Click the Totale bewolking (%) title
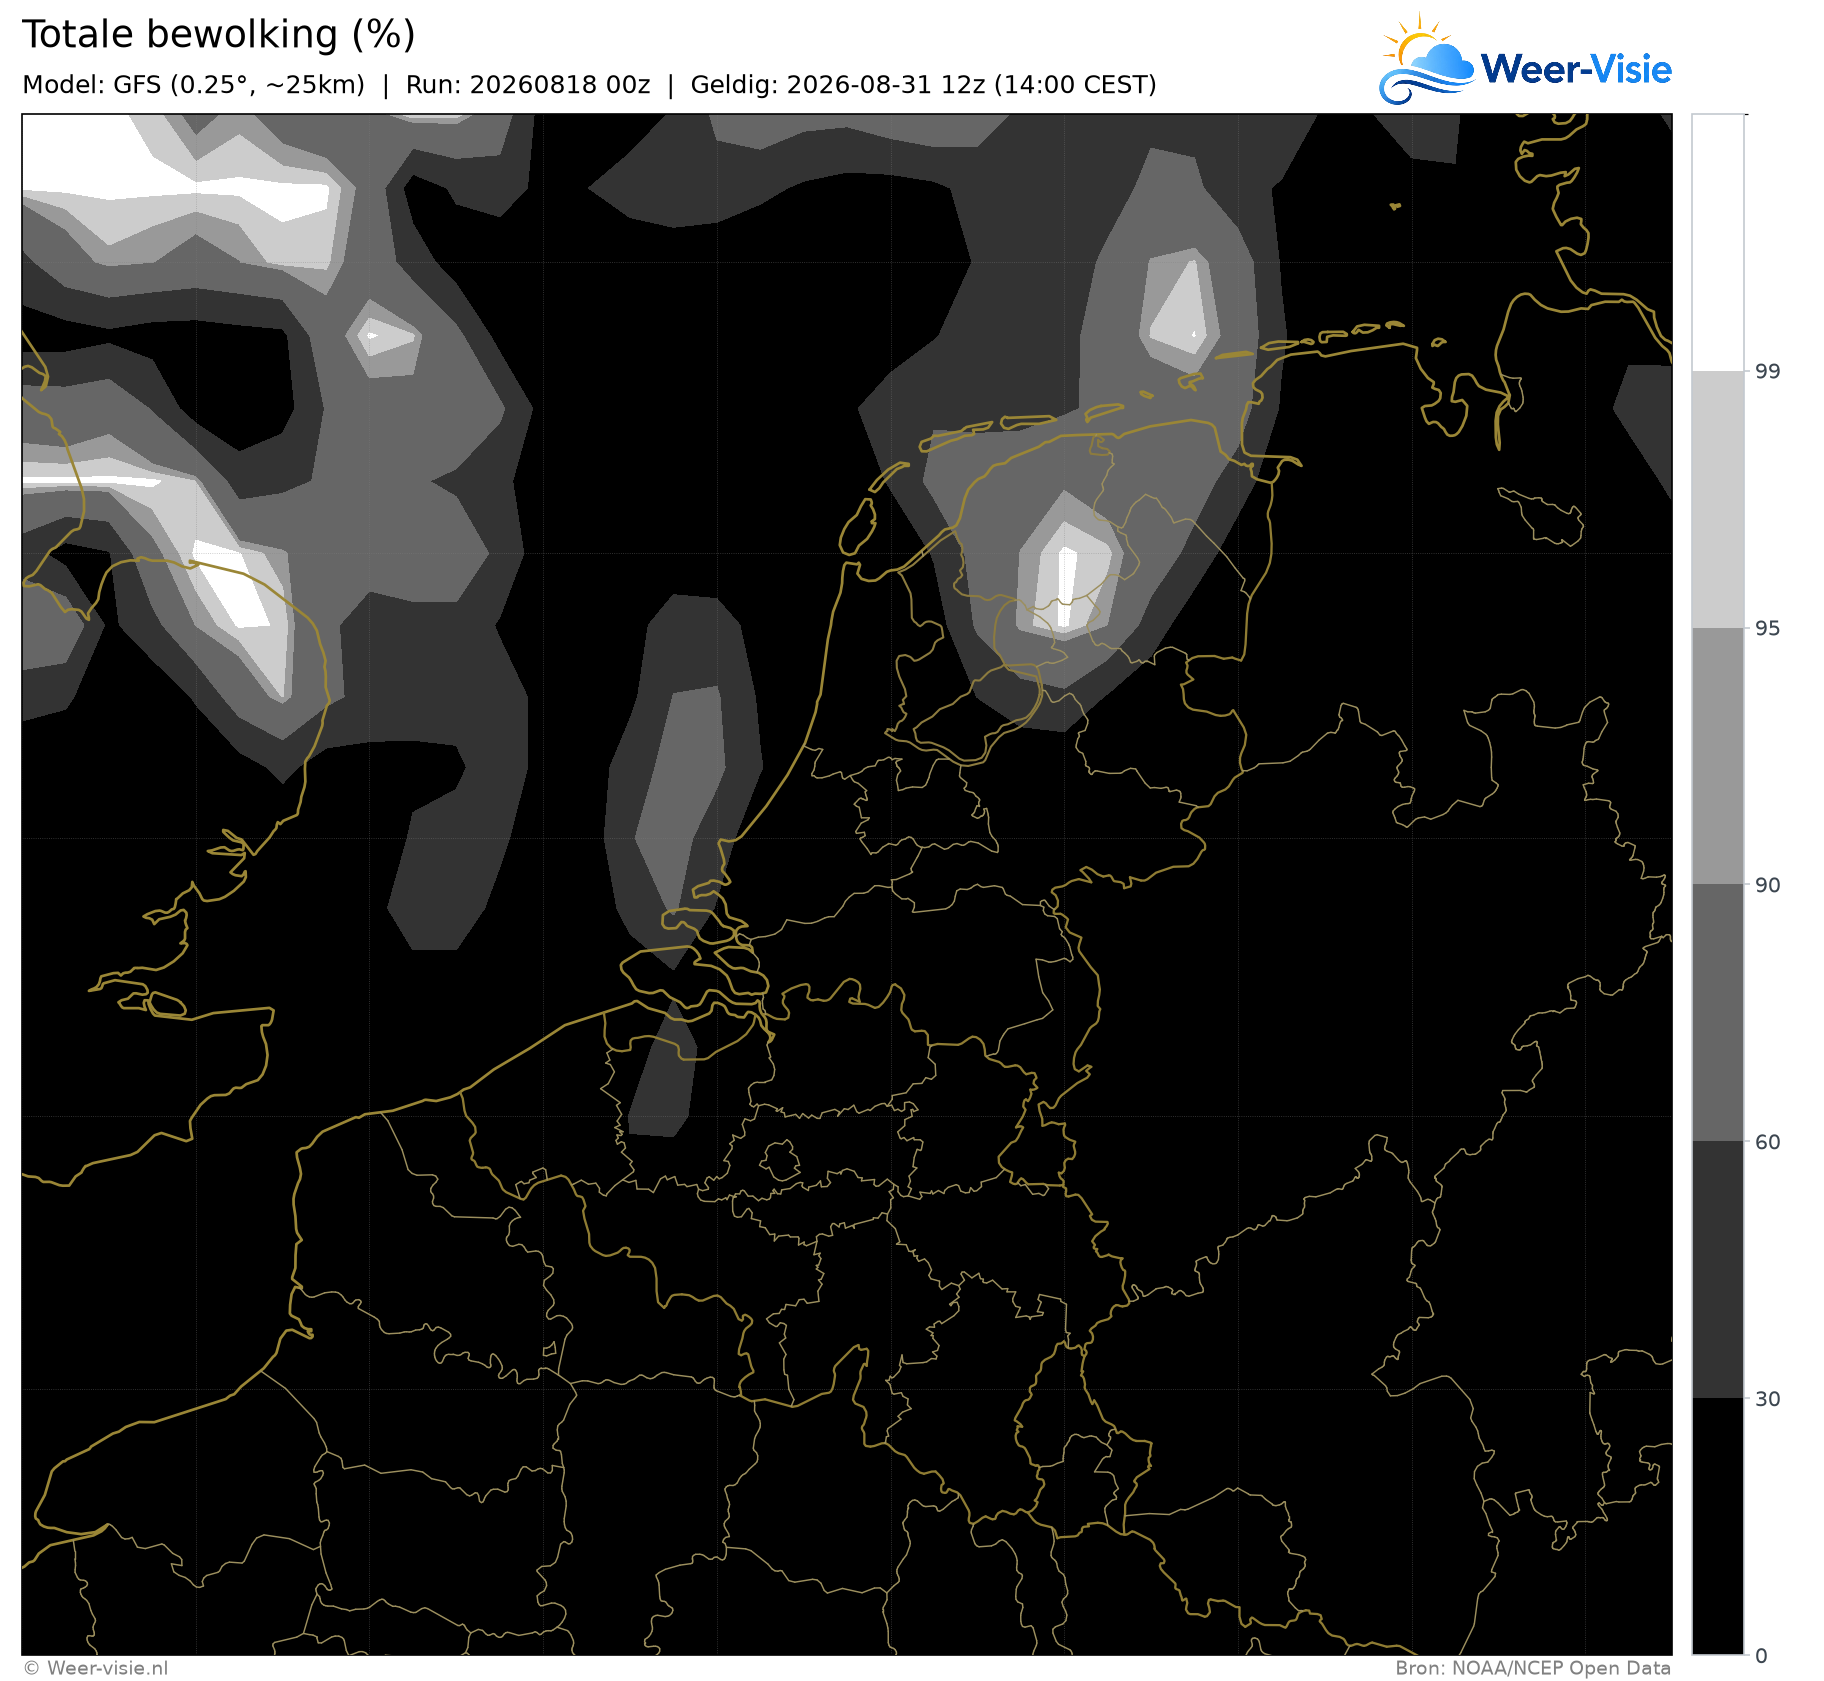Screen dimensions: 1824x1681 (x=218, y=34)
